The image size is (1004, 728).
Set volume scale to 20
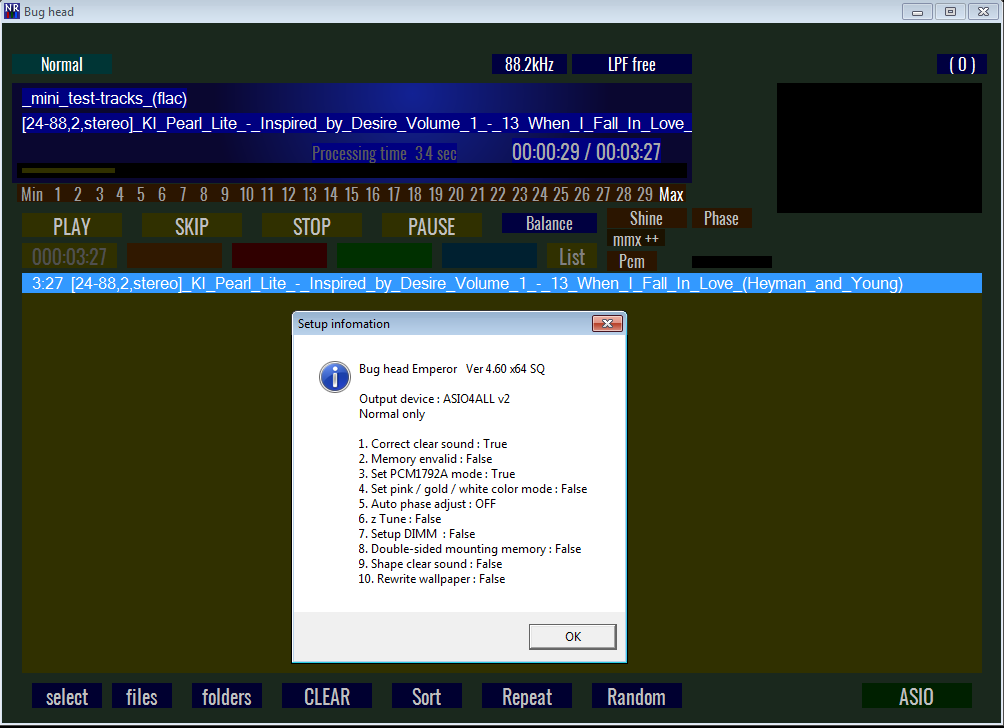click(x=456, y=194)
